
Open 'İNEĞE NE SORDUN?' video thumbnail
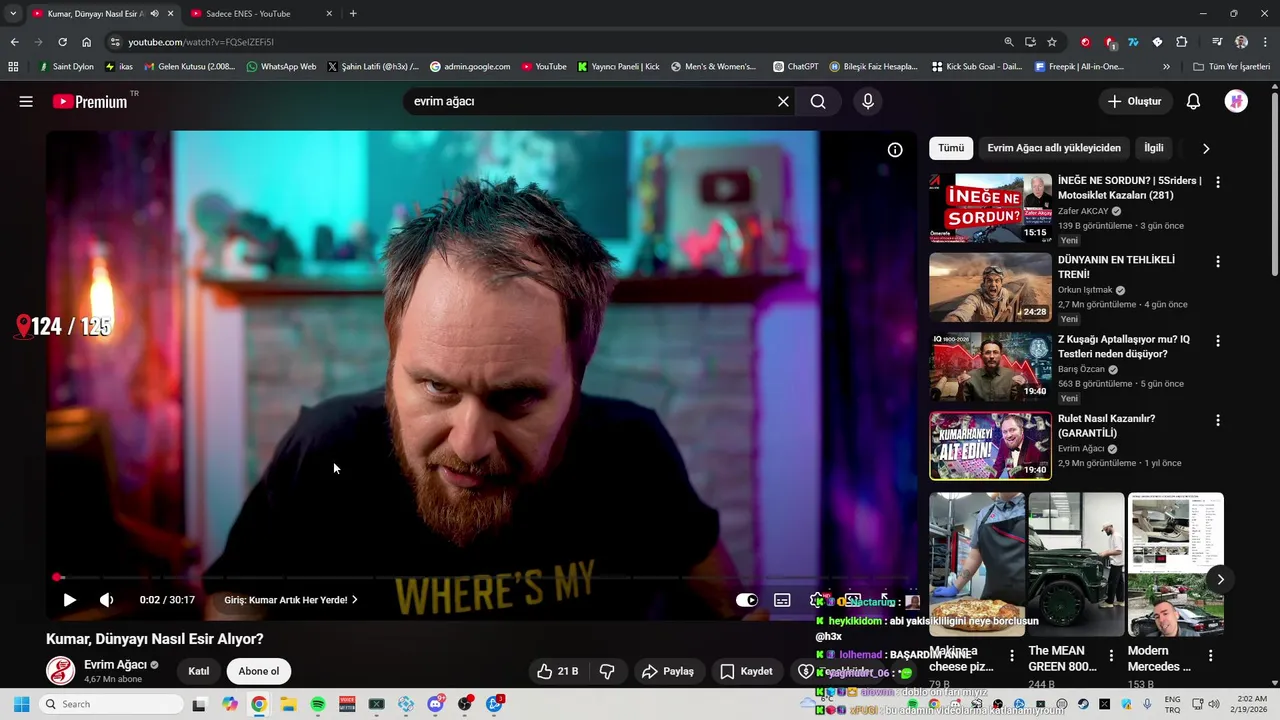coord(990,208)
